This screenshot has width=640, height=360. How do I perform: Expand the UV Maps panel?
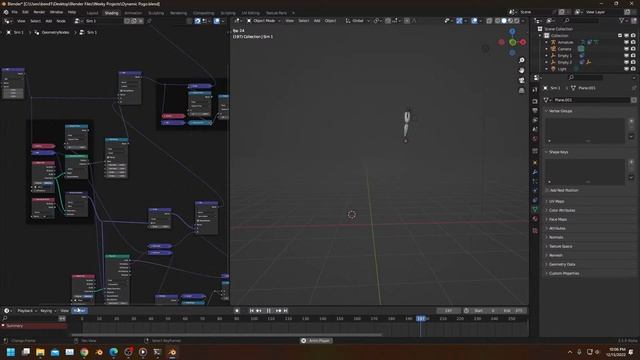[x=556, y=201]
